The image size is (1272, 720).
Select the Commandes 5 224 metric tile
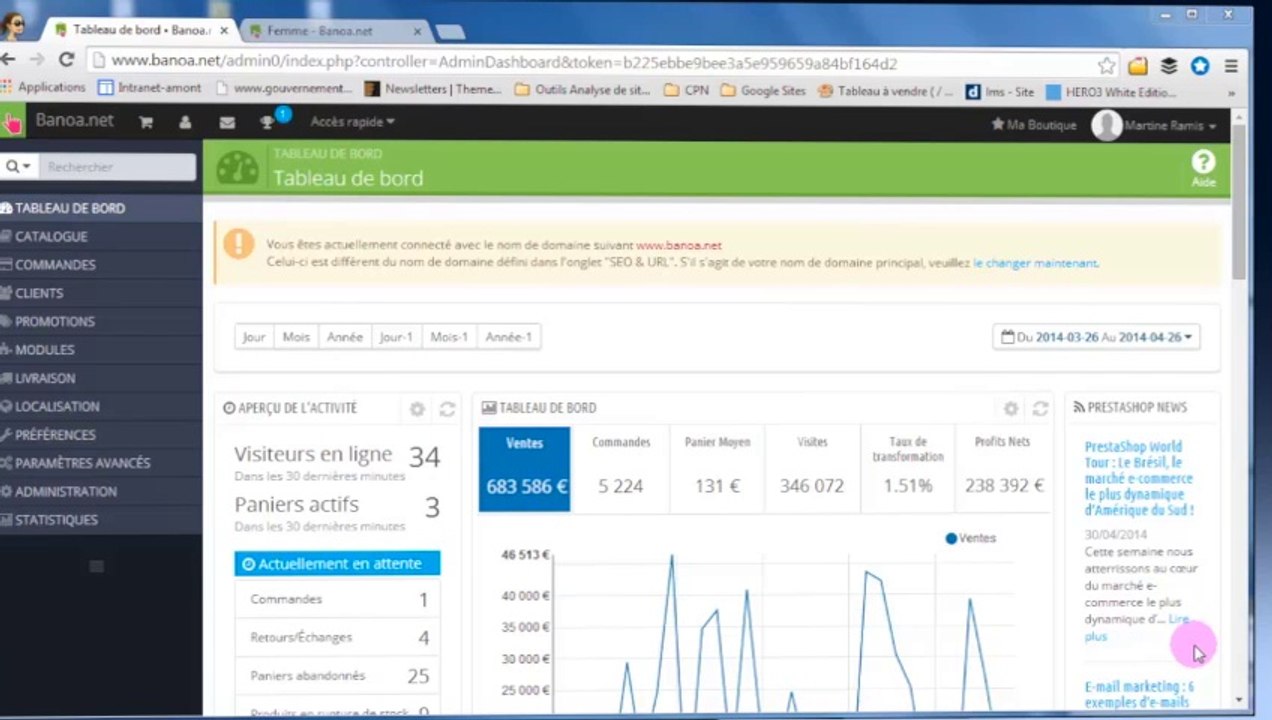tap(621, 469)
